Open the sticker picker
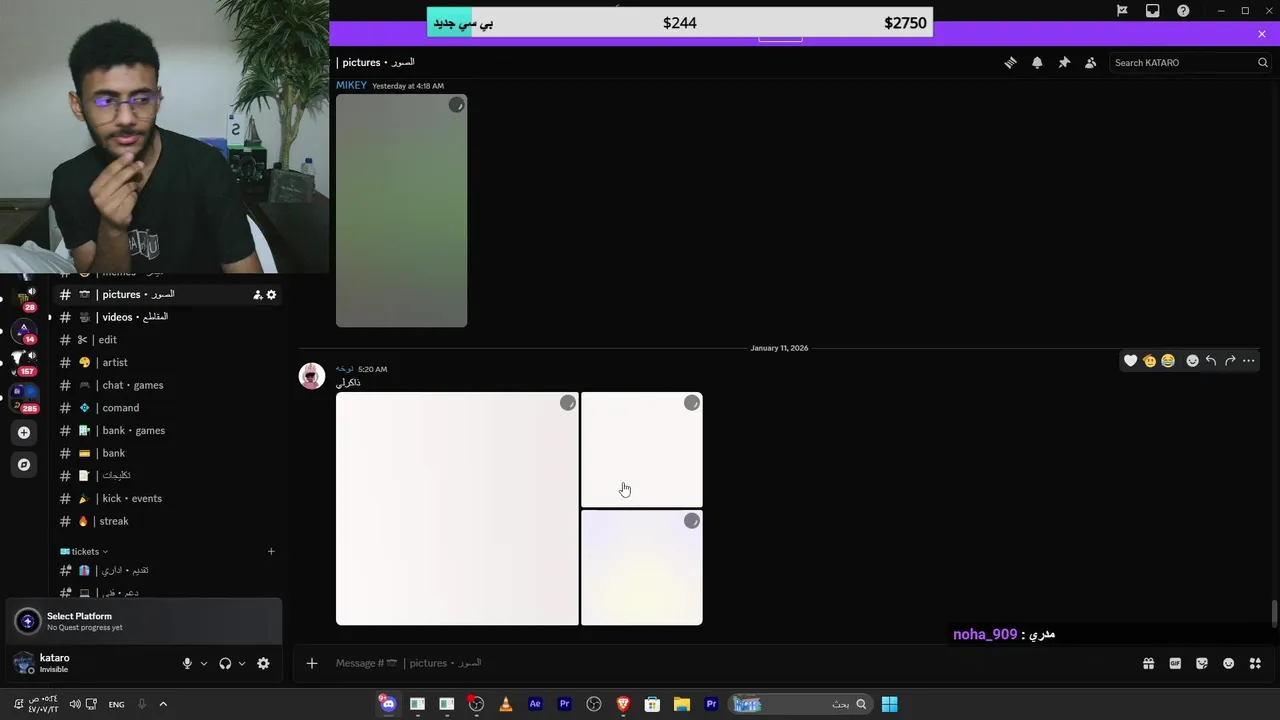Screen dimensions: 1280x720 pyautogui.click(x=1202, y=663)
